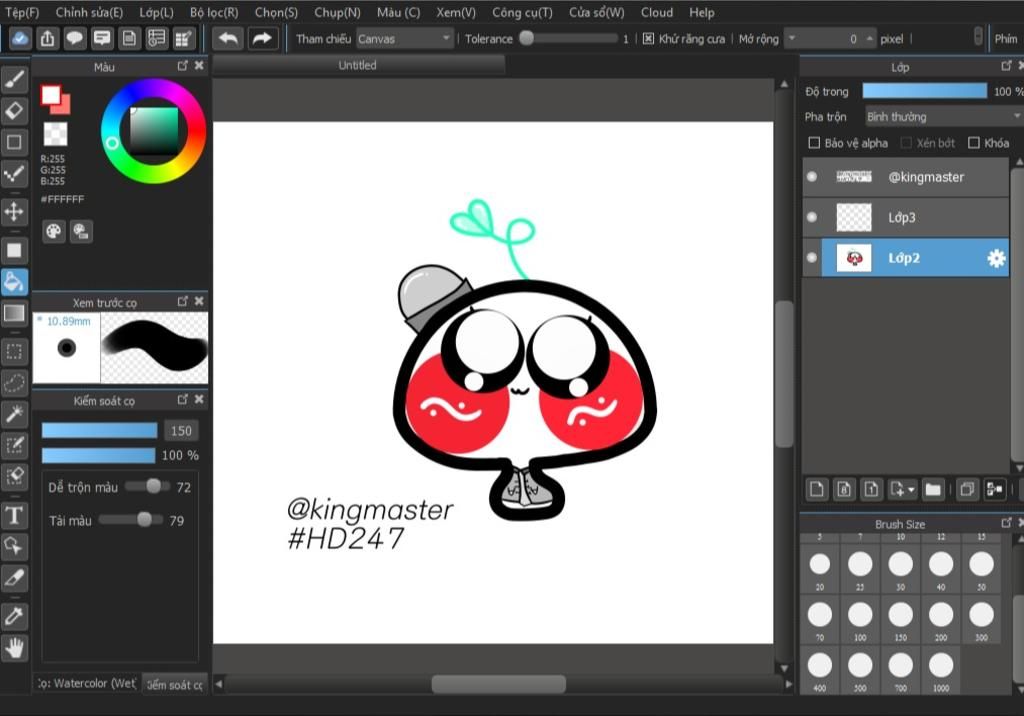Open the Lớp(L) menu
The height and width of the screenshot is (716, 1024).
(x=156, y=12)
